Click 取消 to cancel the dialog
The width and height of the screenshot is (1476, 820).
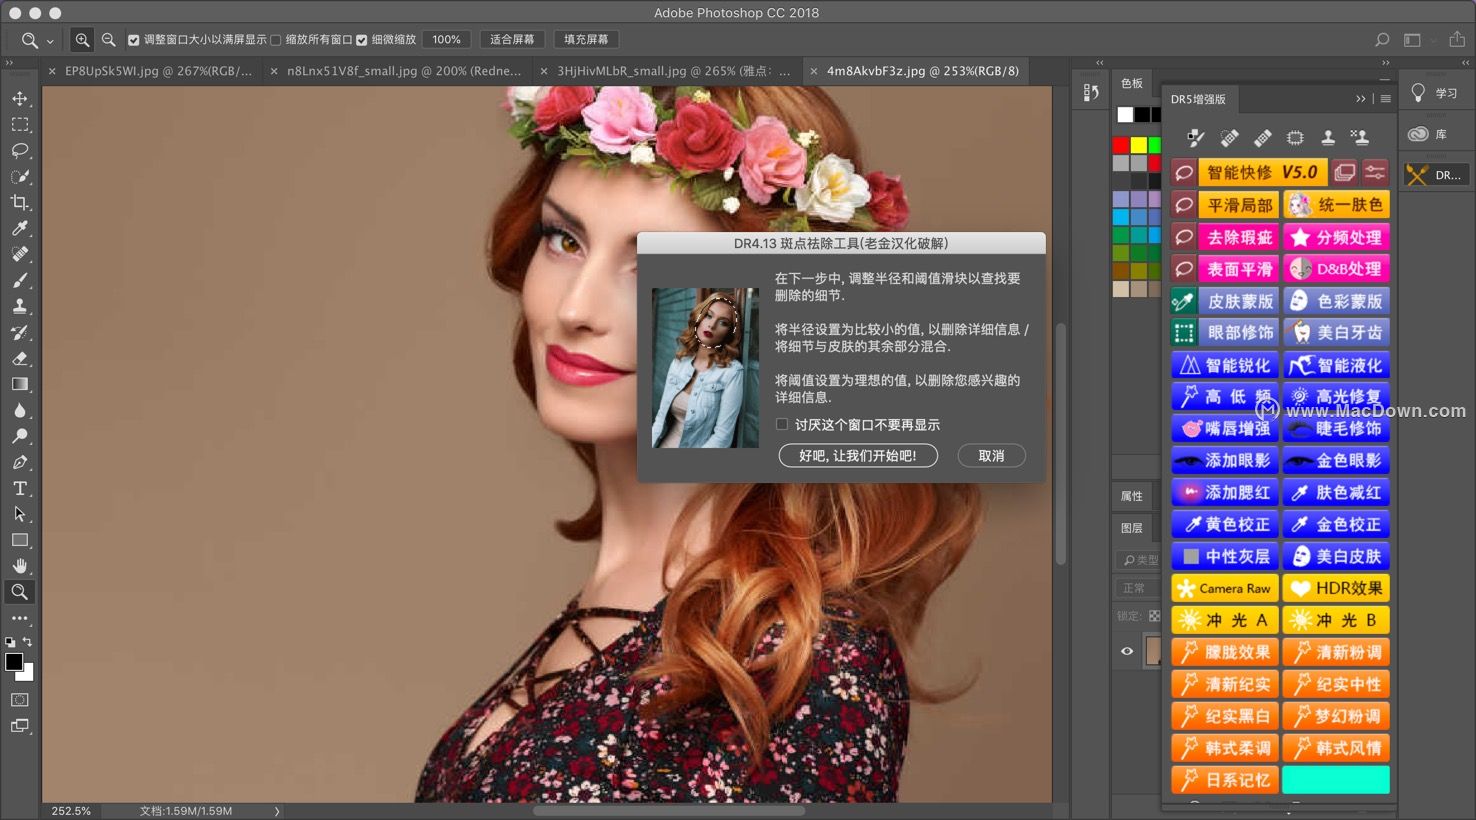tap(991, 456)
